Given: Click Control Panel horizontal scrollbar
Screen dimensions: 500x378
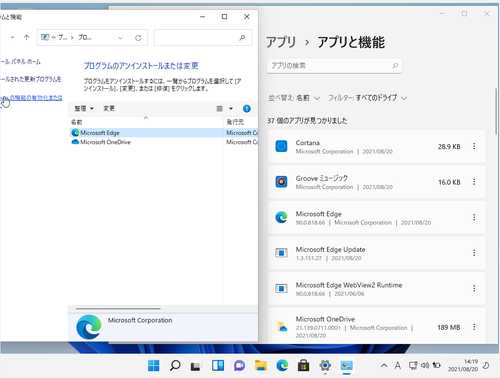Looking at the screenshot, I should 118,309.
